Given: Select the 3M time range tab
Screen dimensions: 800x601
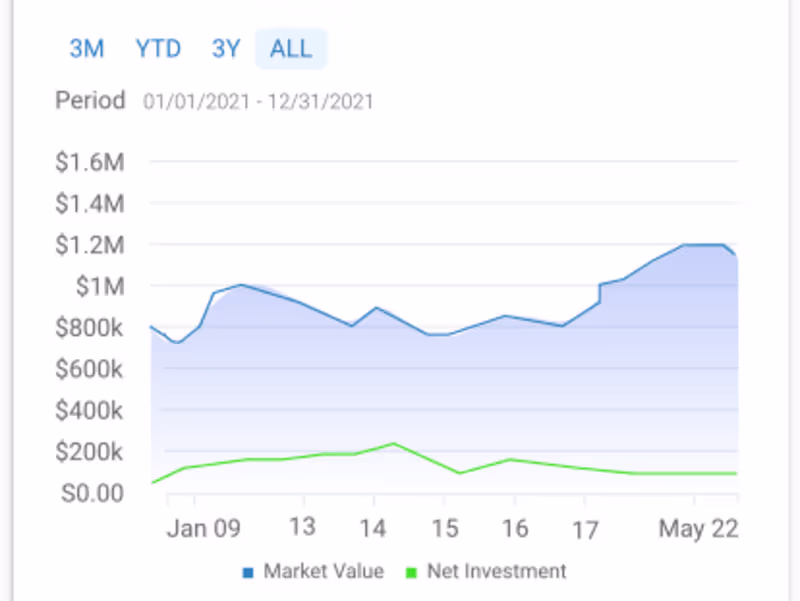Looking at the screenshot, I should [86, 48].
